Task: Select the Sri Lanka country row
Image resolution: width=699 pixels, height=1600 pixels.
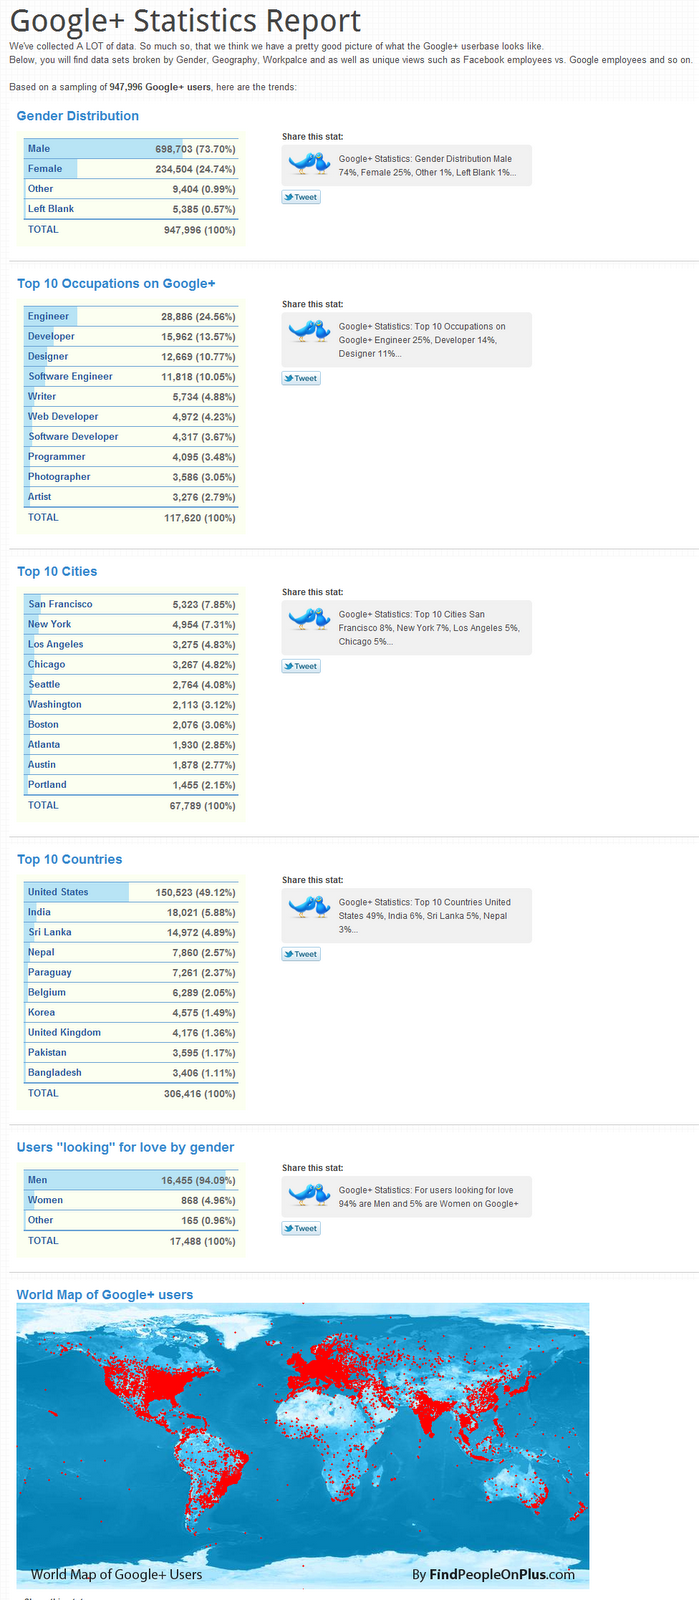Action: tap(131, 933)
